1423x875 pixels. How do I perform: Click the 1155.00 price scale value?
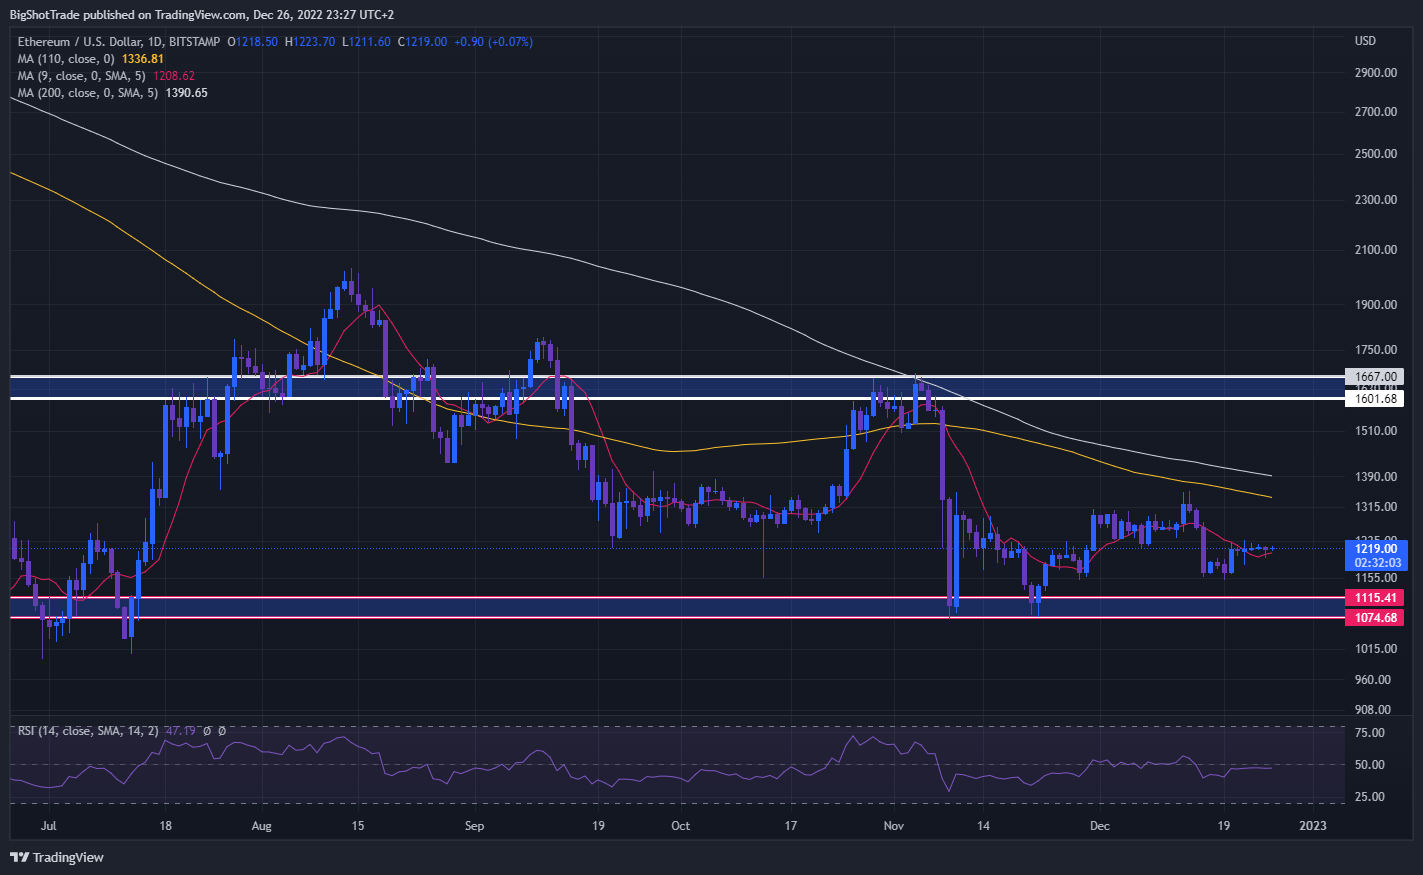(1376, 578)
